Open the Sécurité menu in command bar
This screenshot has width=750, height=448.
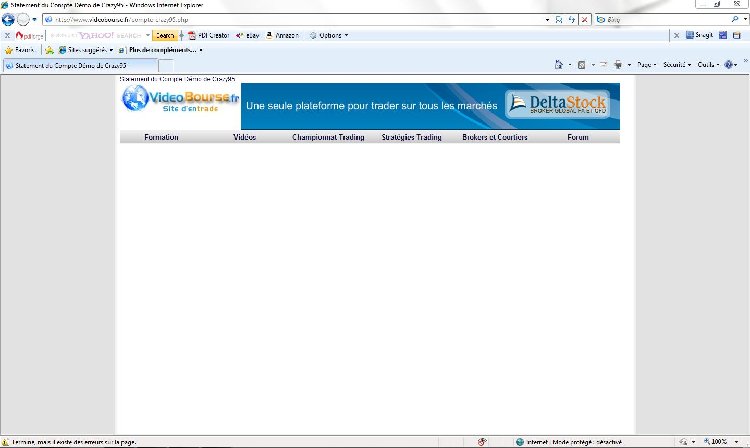click(677, 65)
